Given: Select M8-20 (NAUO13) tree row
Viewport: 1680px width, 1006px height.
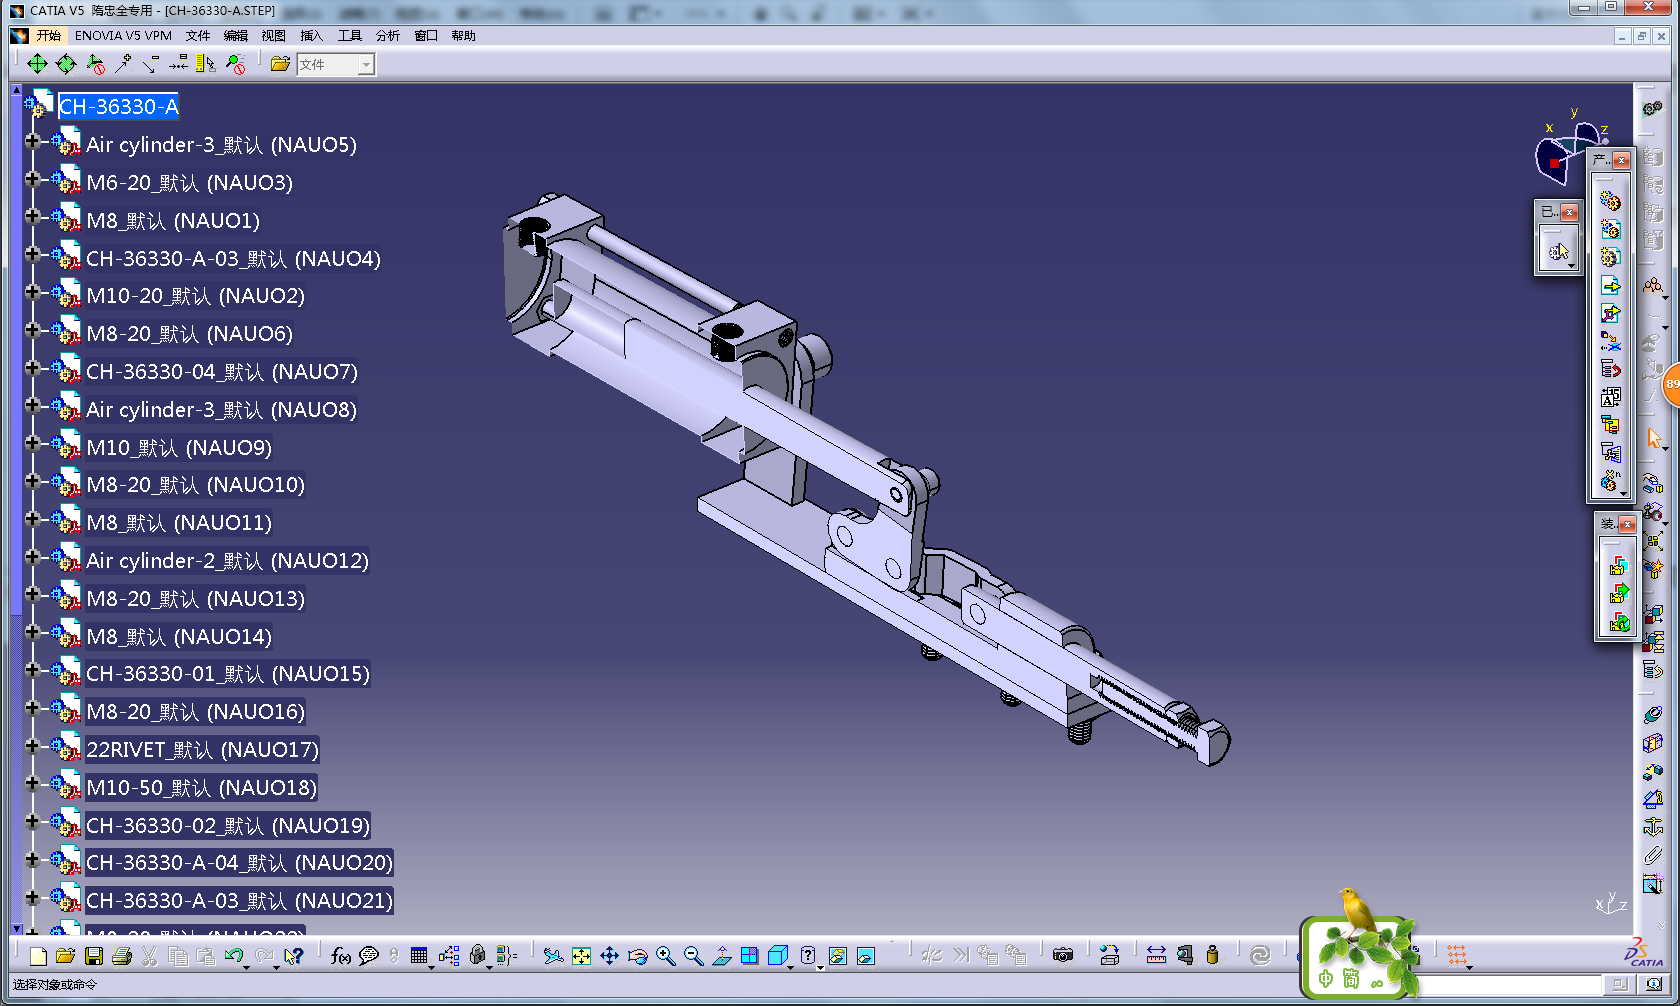Looking at the screenshot, I should click(x=195, y=599).
